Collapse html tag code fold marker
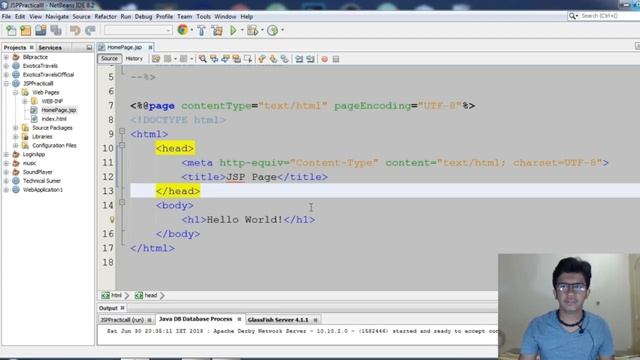 coord(122,131)
